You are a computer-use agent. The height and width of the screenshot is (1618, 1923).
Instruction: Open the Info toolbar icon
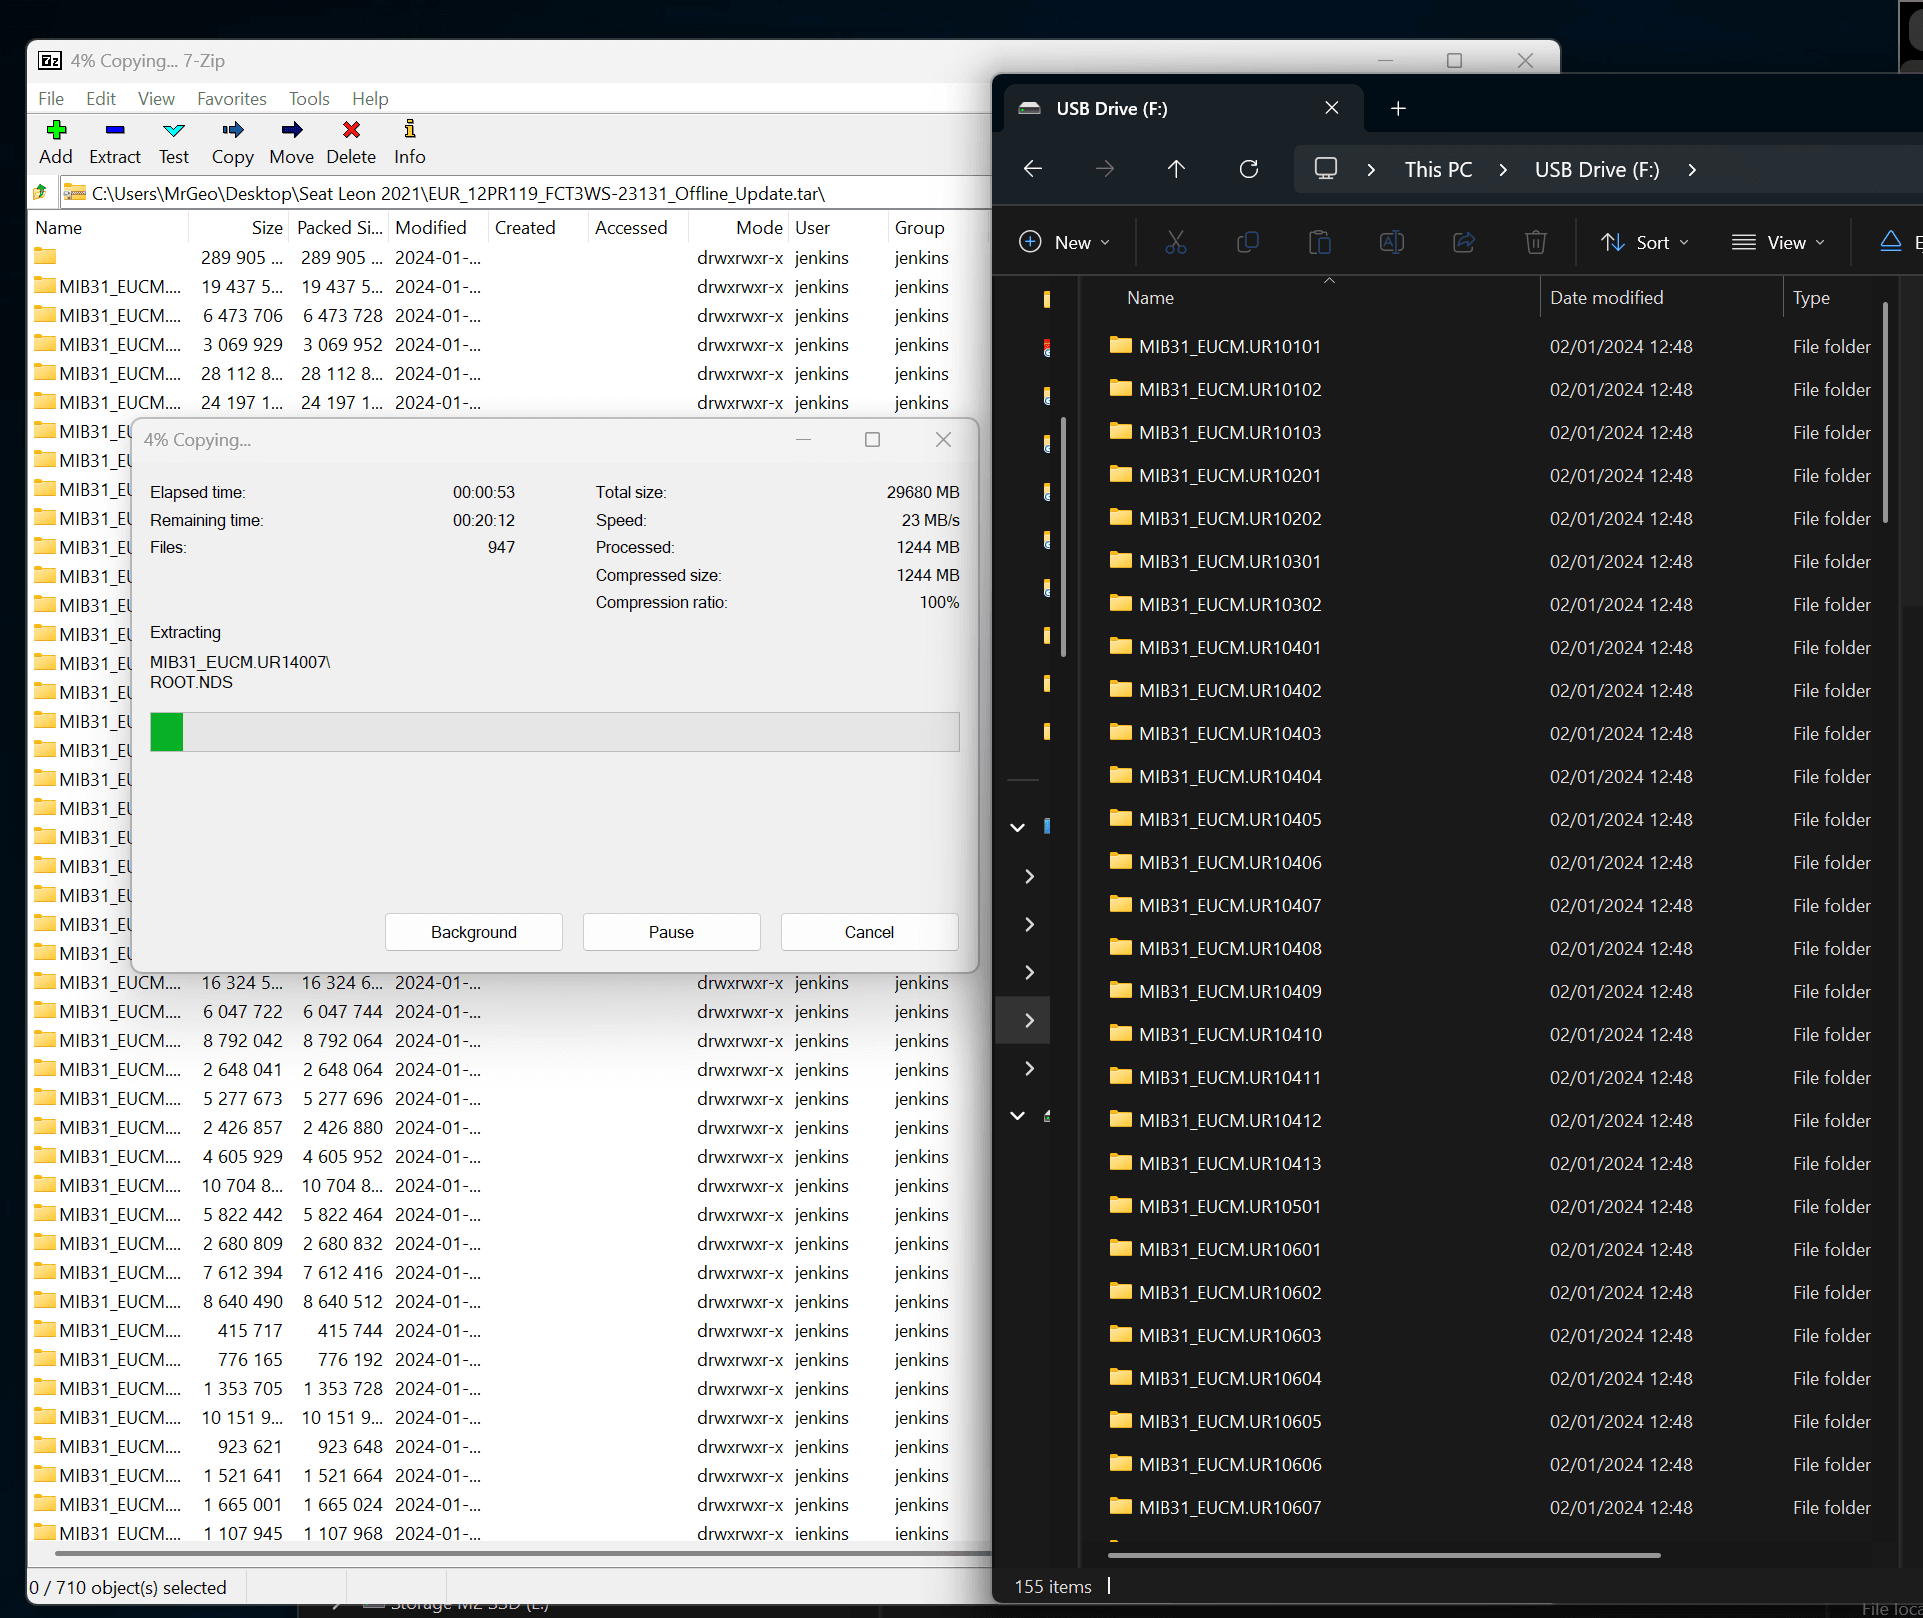(409, 131)
